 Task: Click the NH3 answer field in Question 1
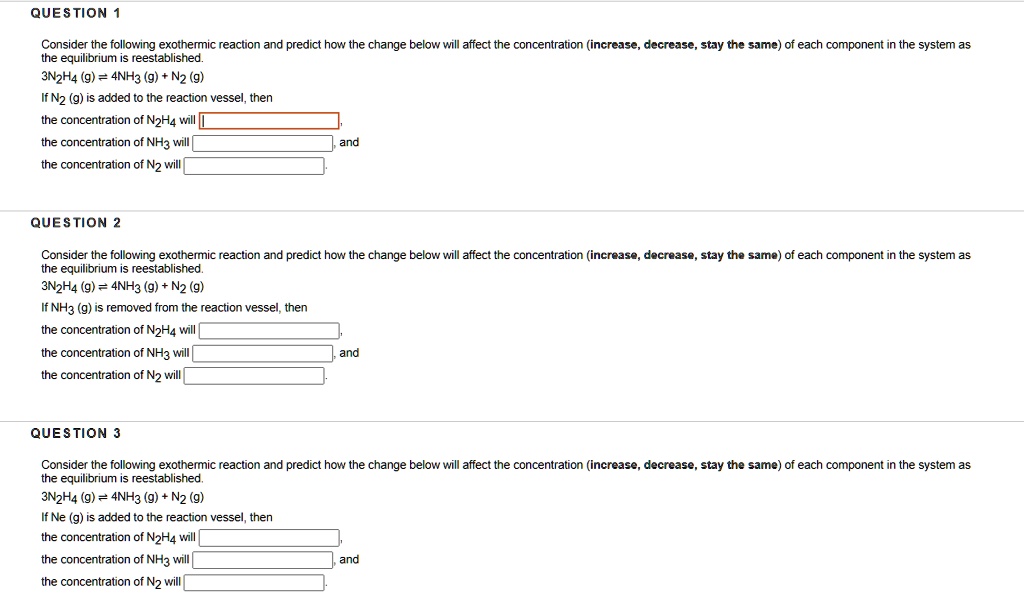click(263, 143)
